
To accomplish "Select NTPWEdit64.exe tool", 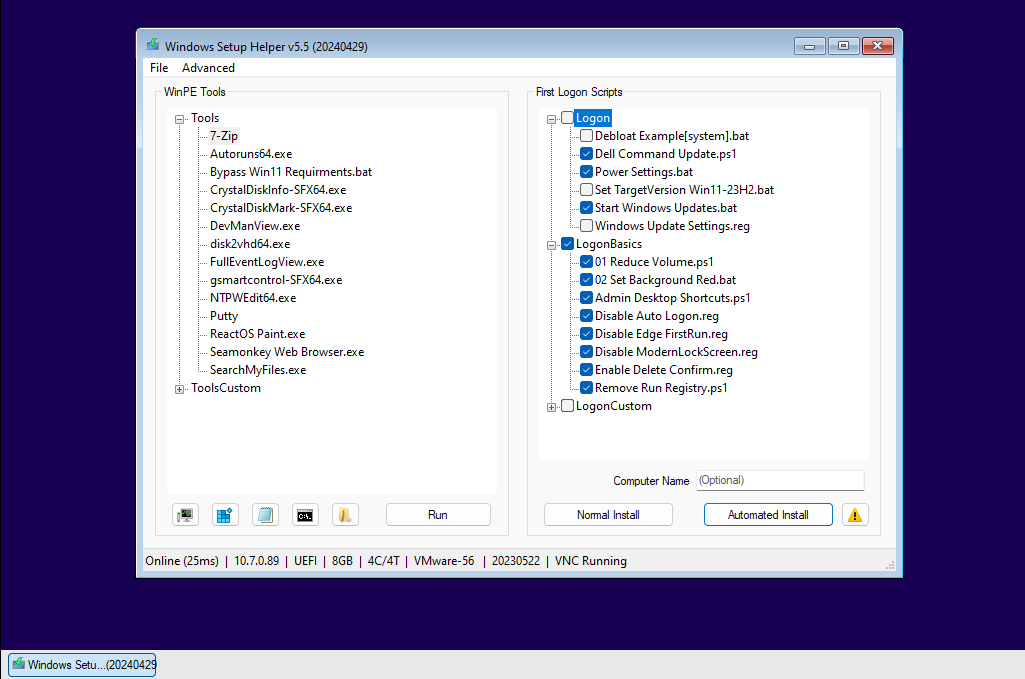I will tap(253, 298).
